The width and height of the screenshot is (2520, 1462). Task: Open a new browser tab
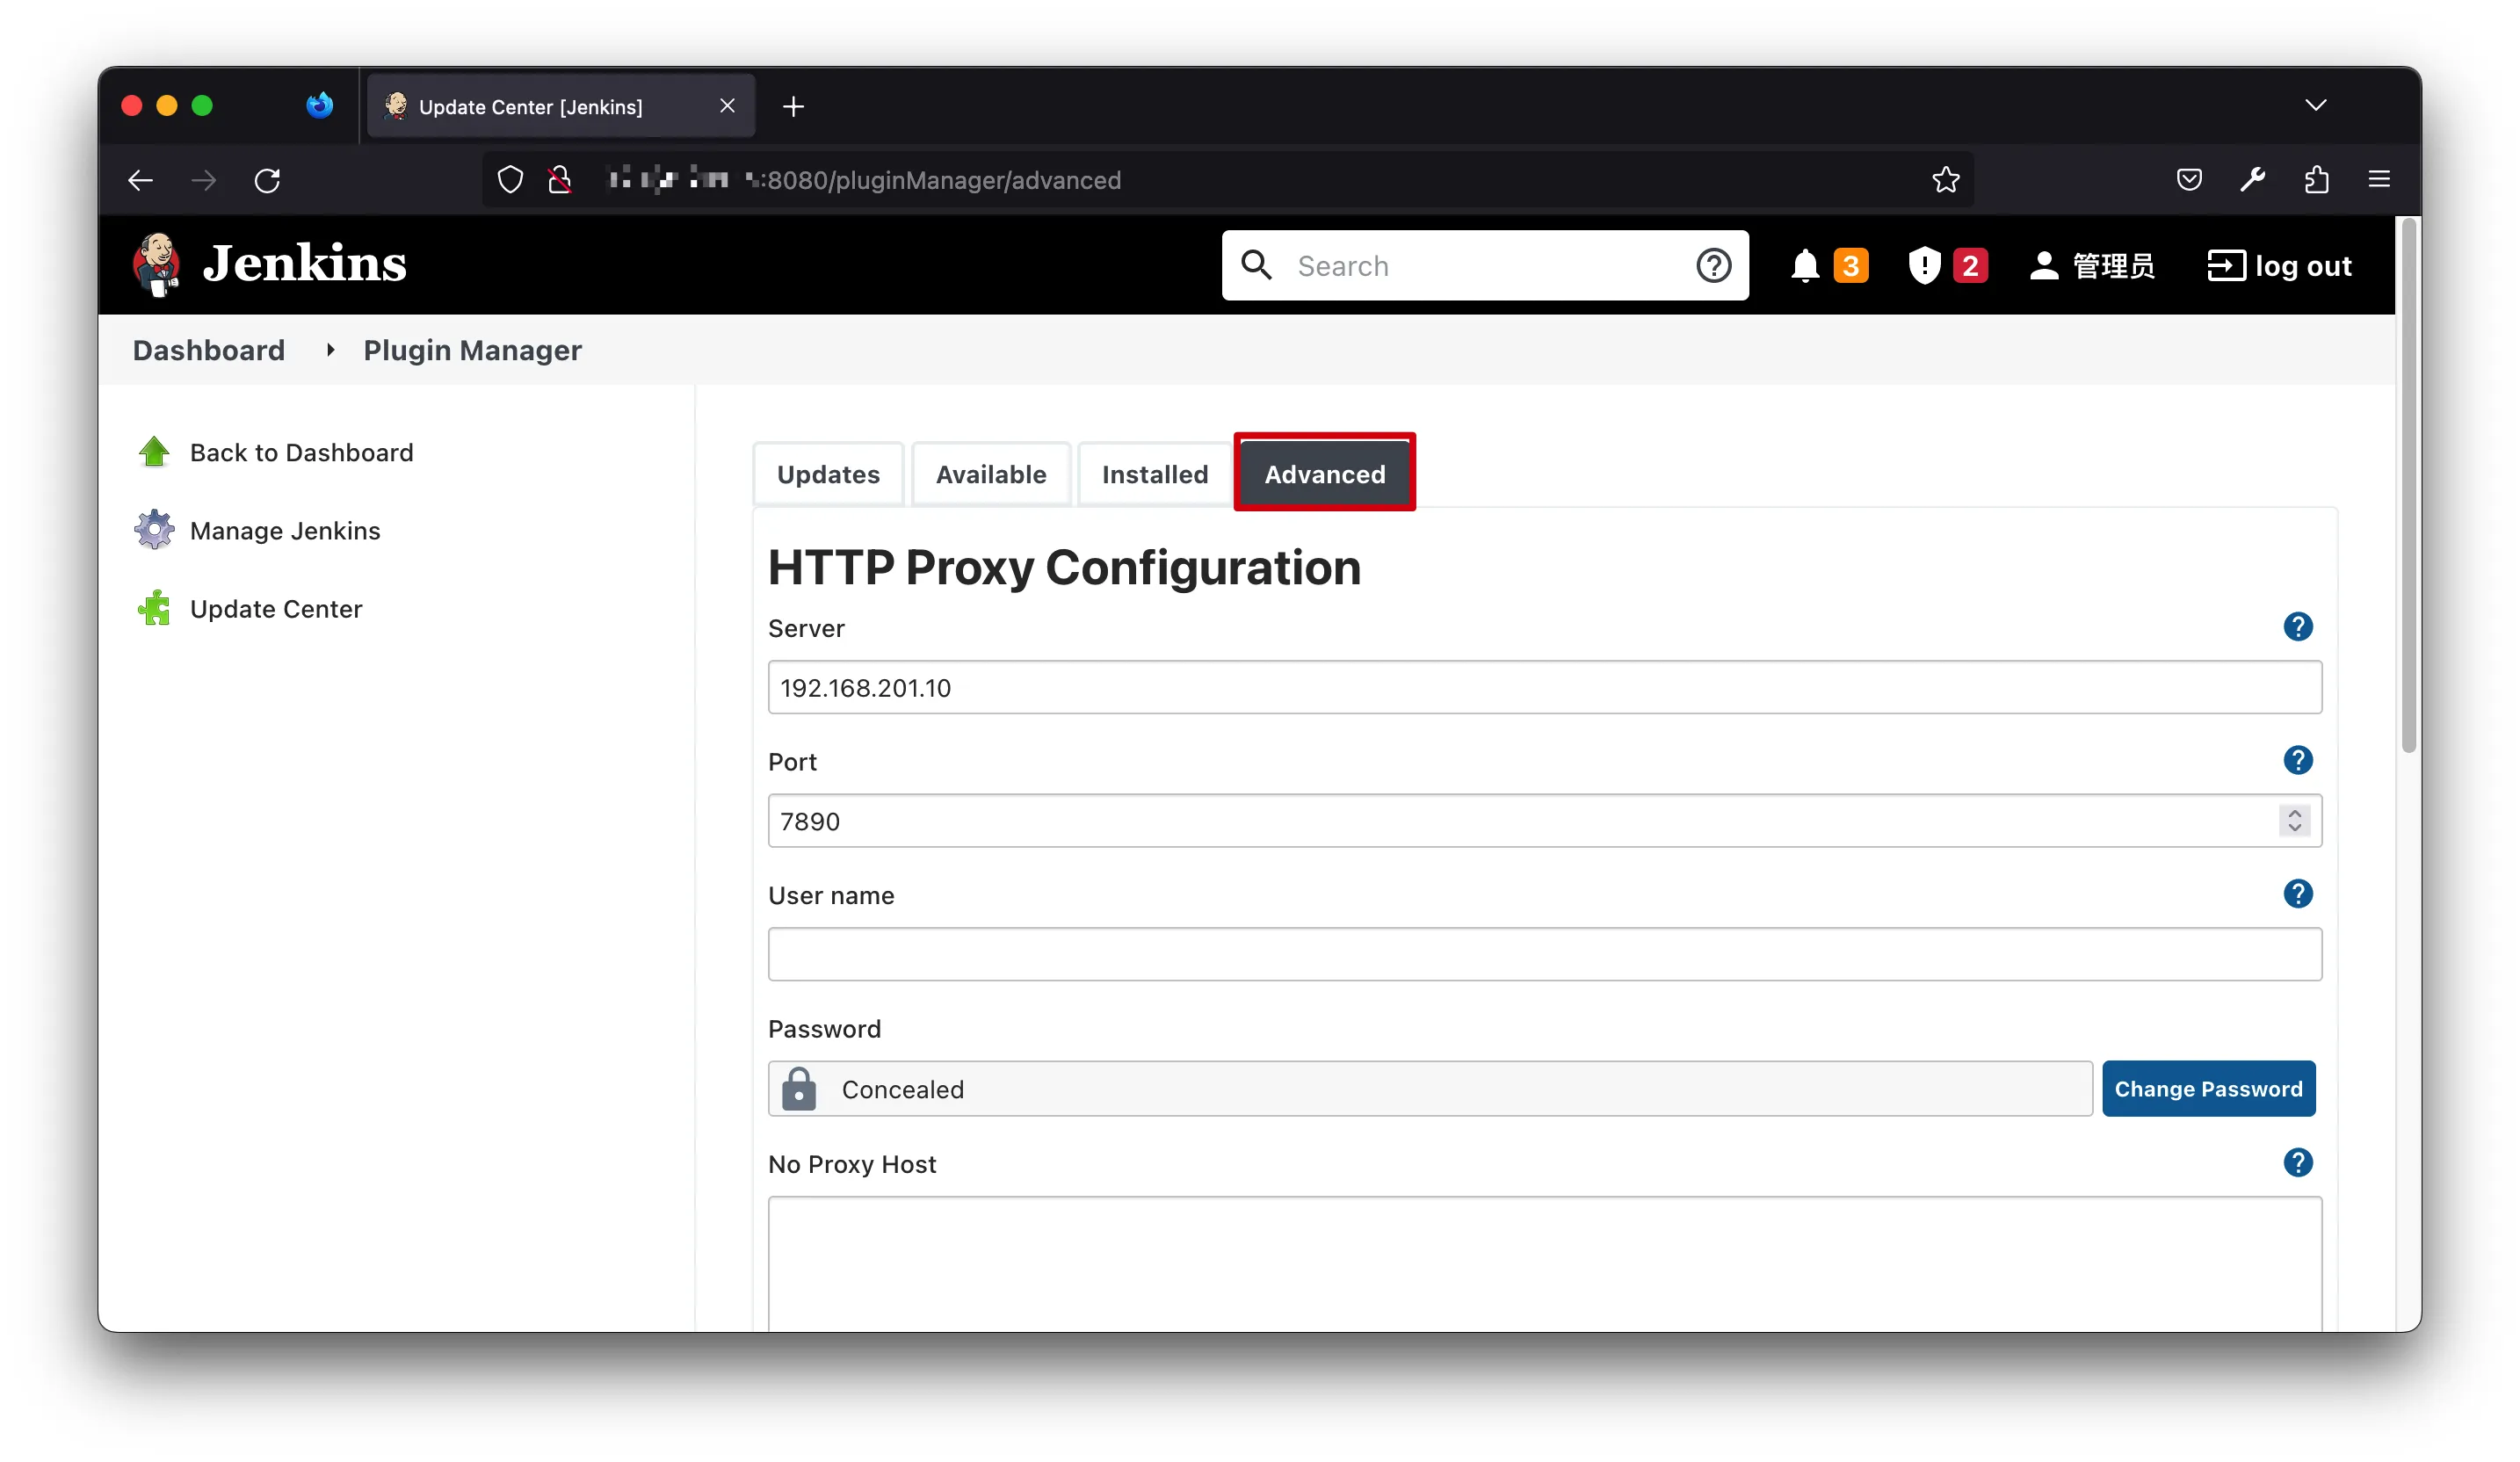[793, 106]
